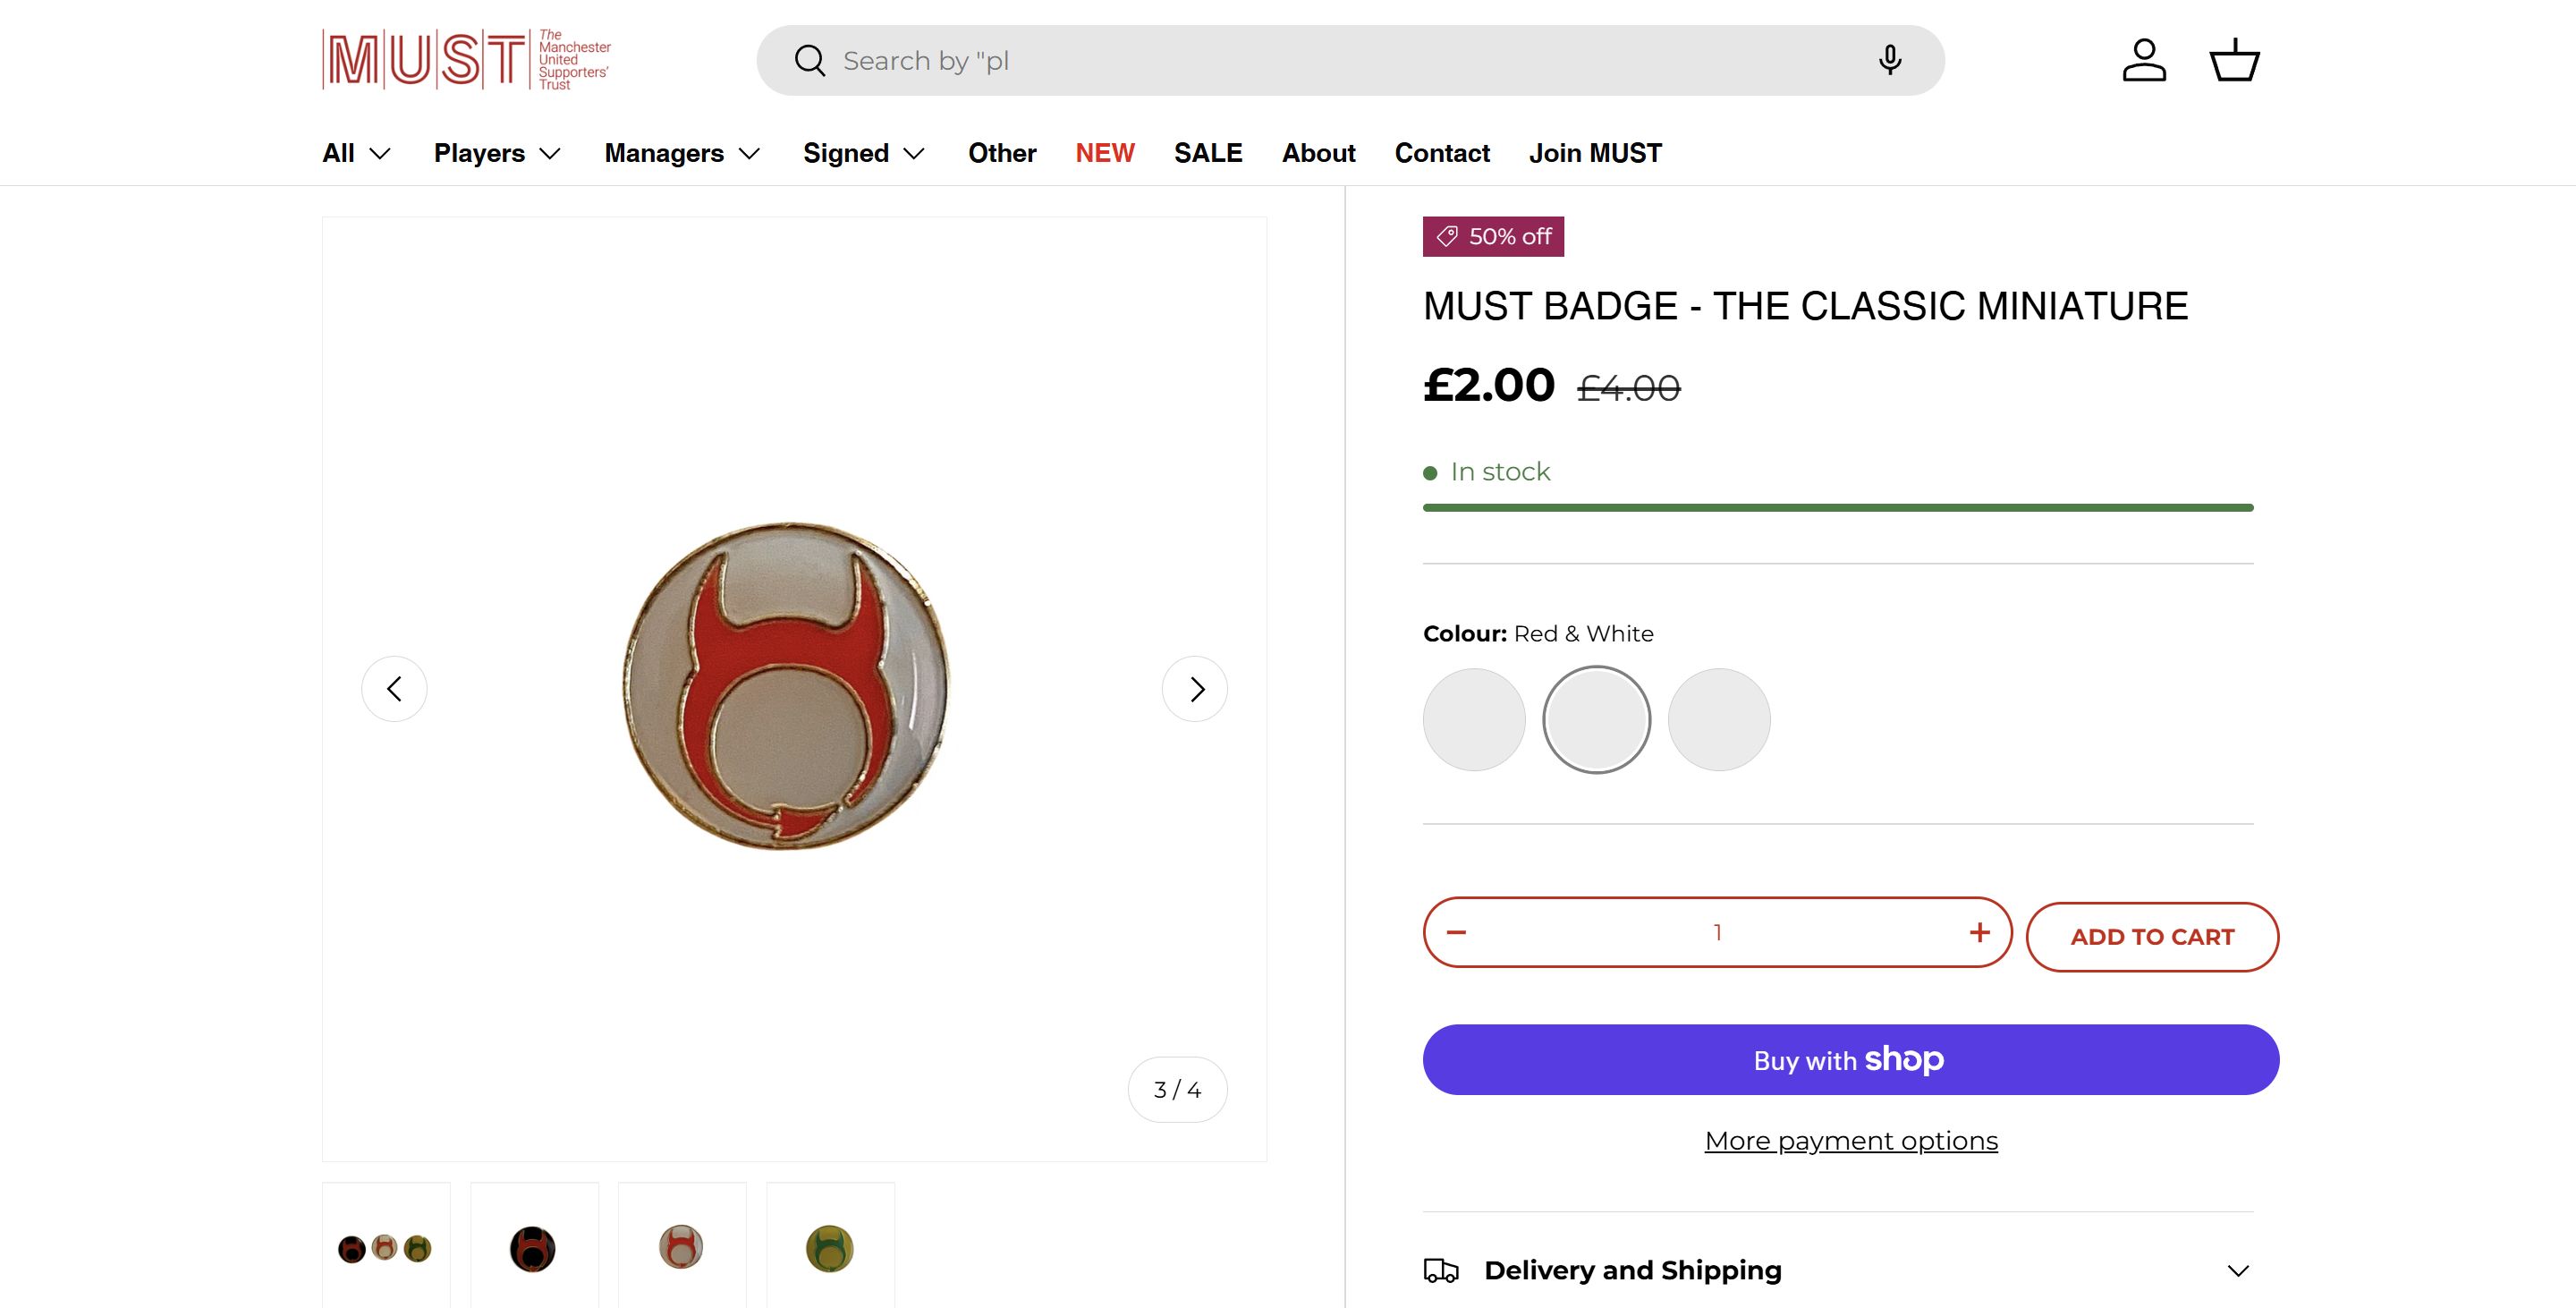Open the shopping basket icon
The height and width of the screenshot is (1308, 2576).
[x=2234, y=61]
